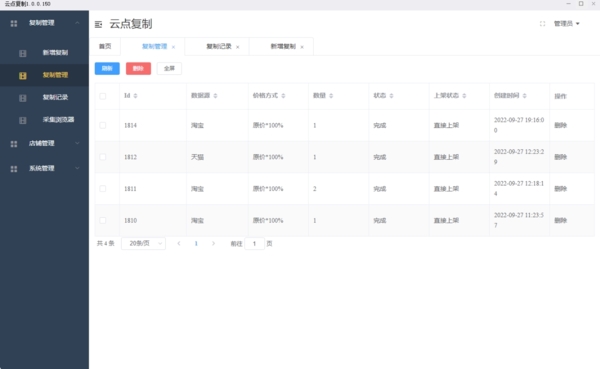The height and width of the screenshot is (369, 600).
Task: Click 删除 link in row 1810
Action: pos(561,220)
